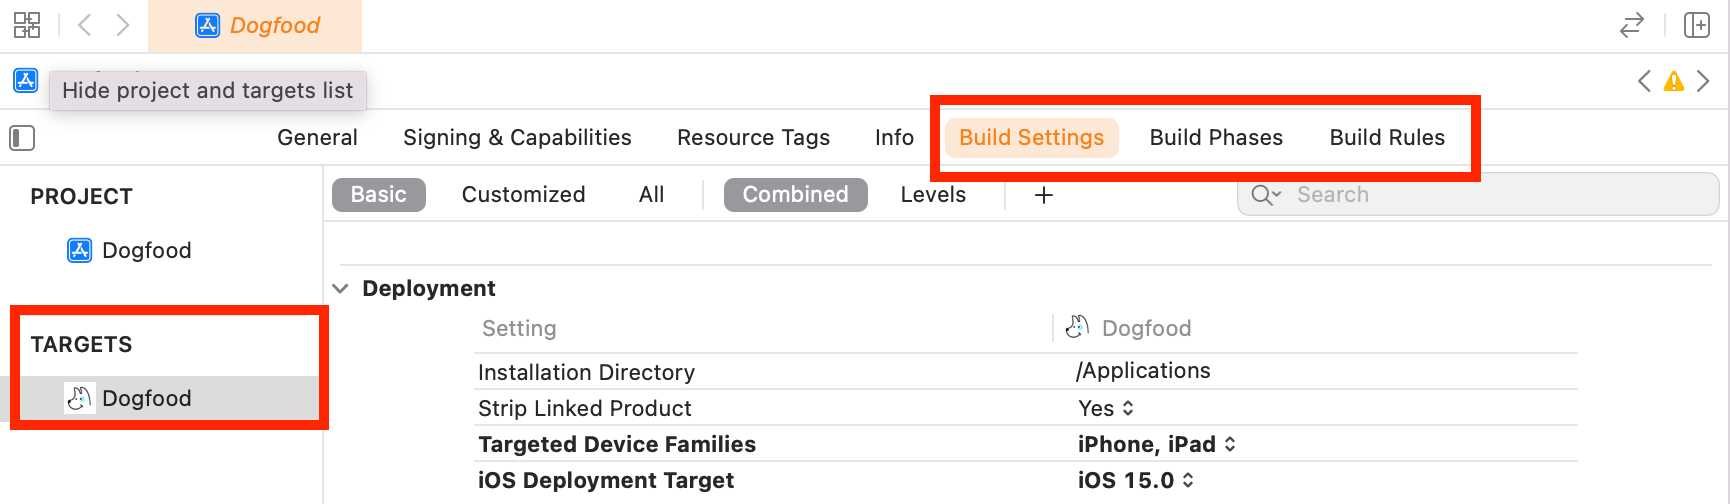Show Customized build settings only

[x=523, y=195]
